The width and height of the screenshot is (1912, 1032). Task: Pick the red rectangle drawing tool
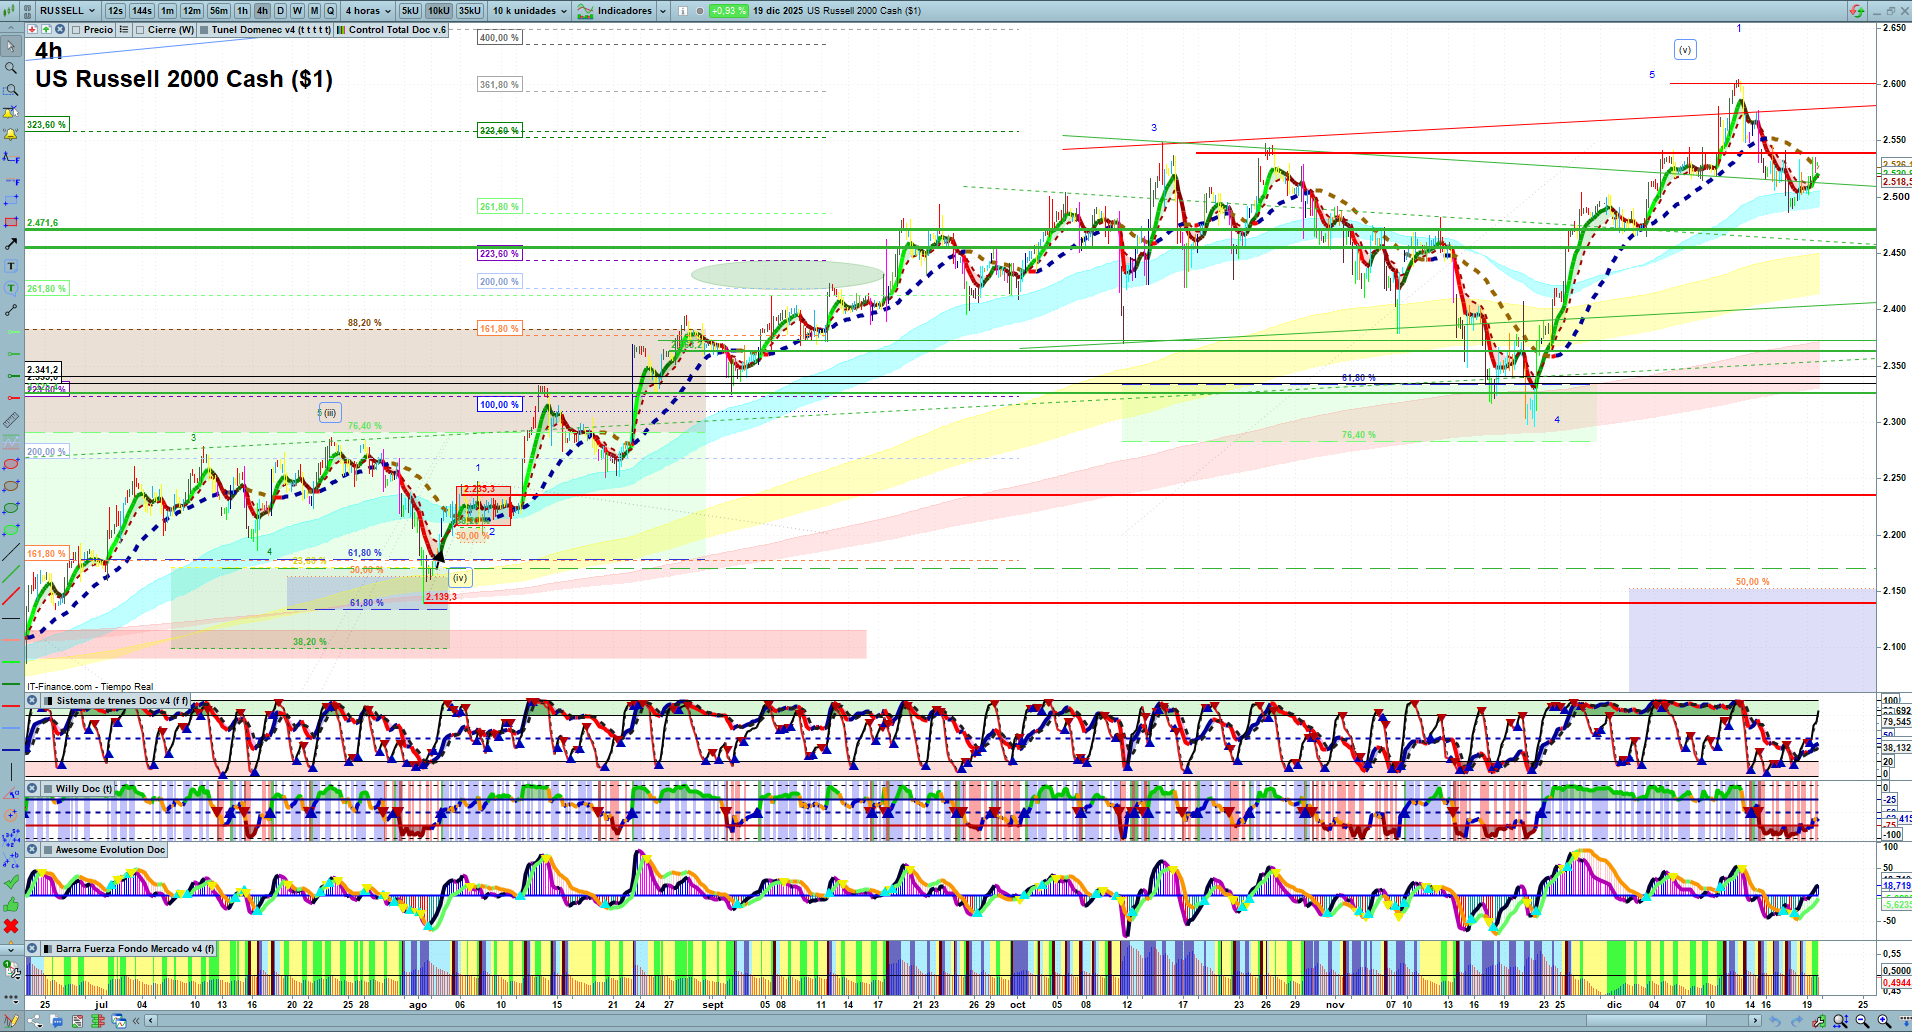11,222
